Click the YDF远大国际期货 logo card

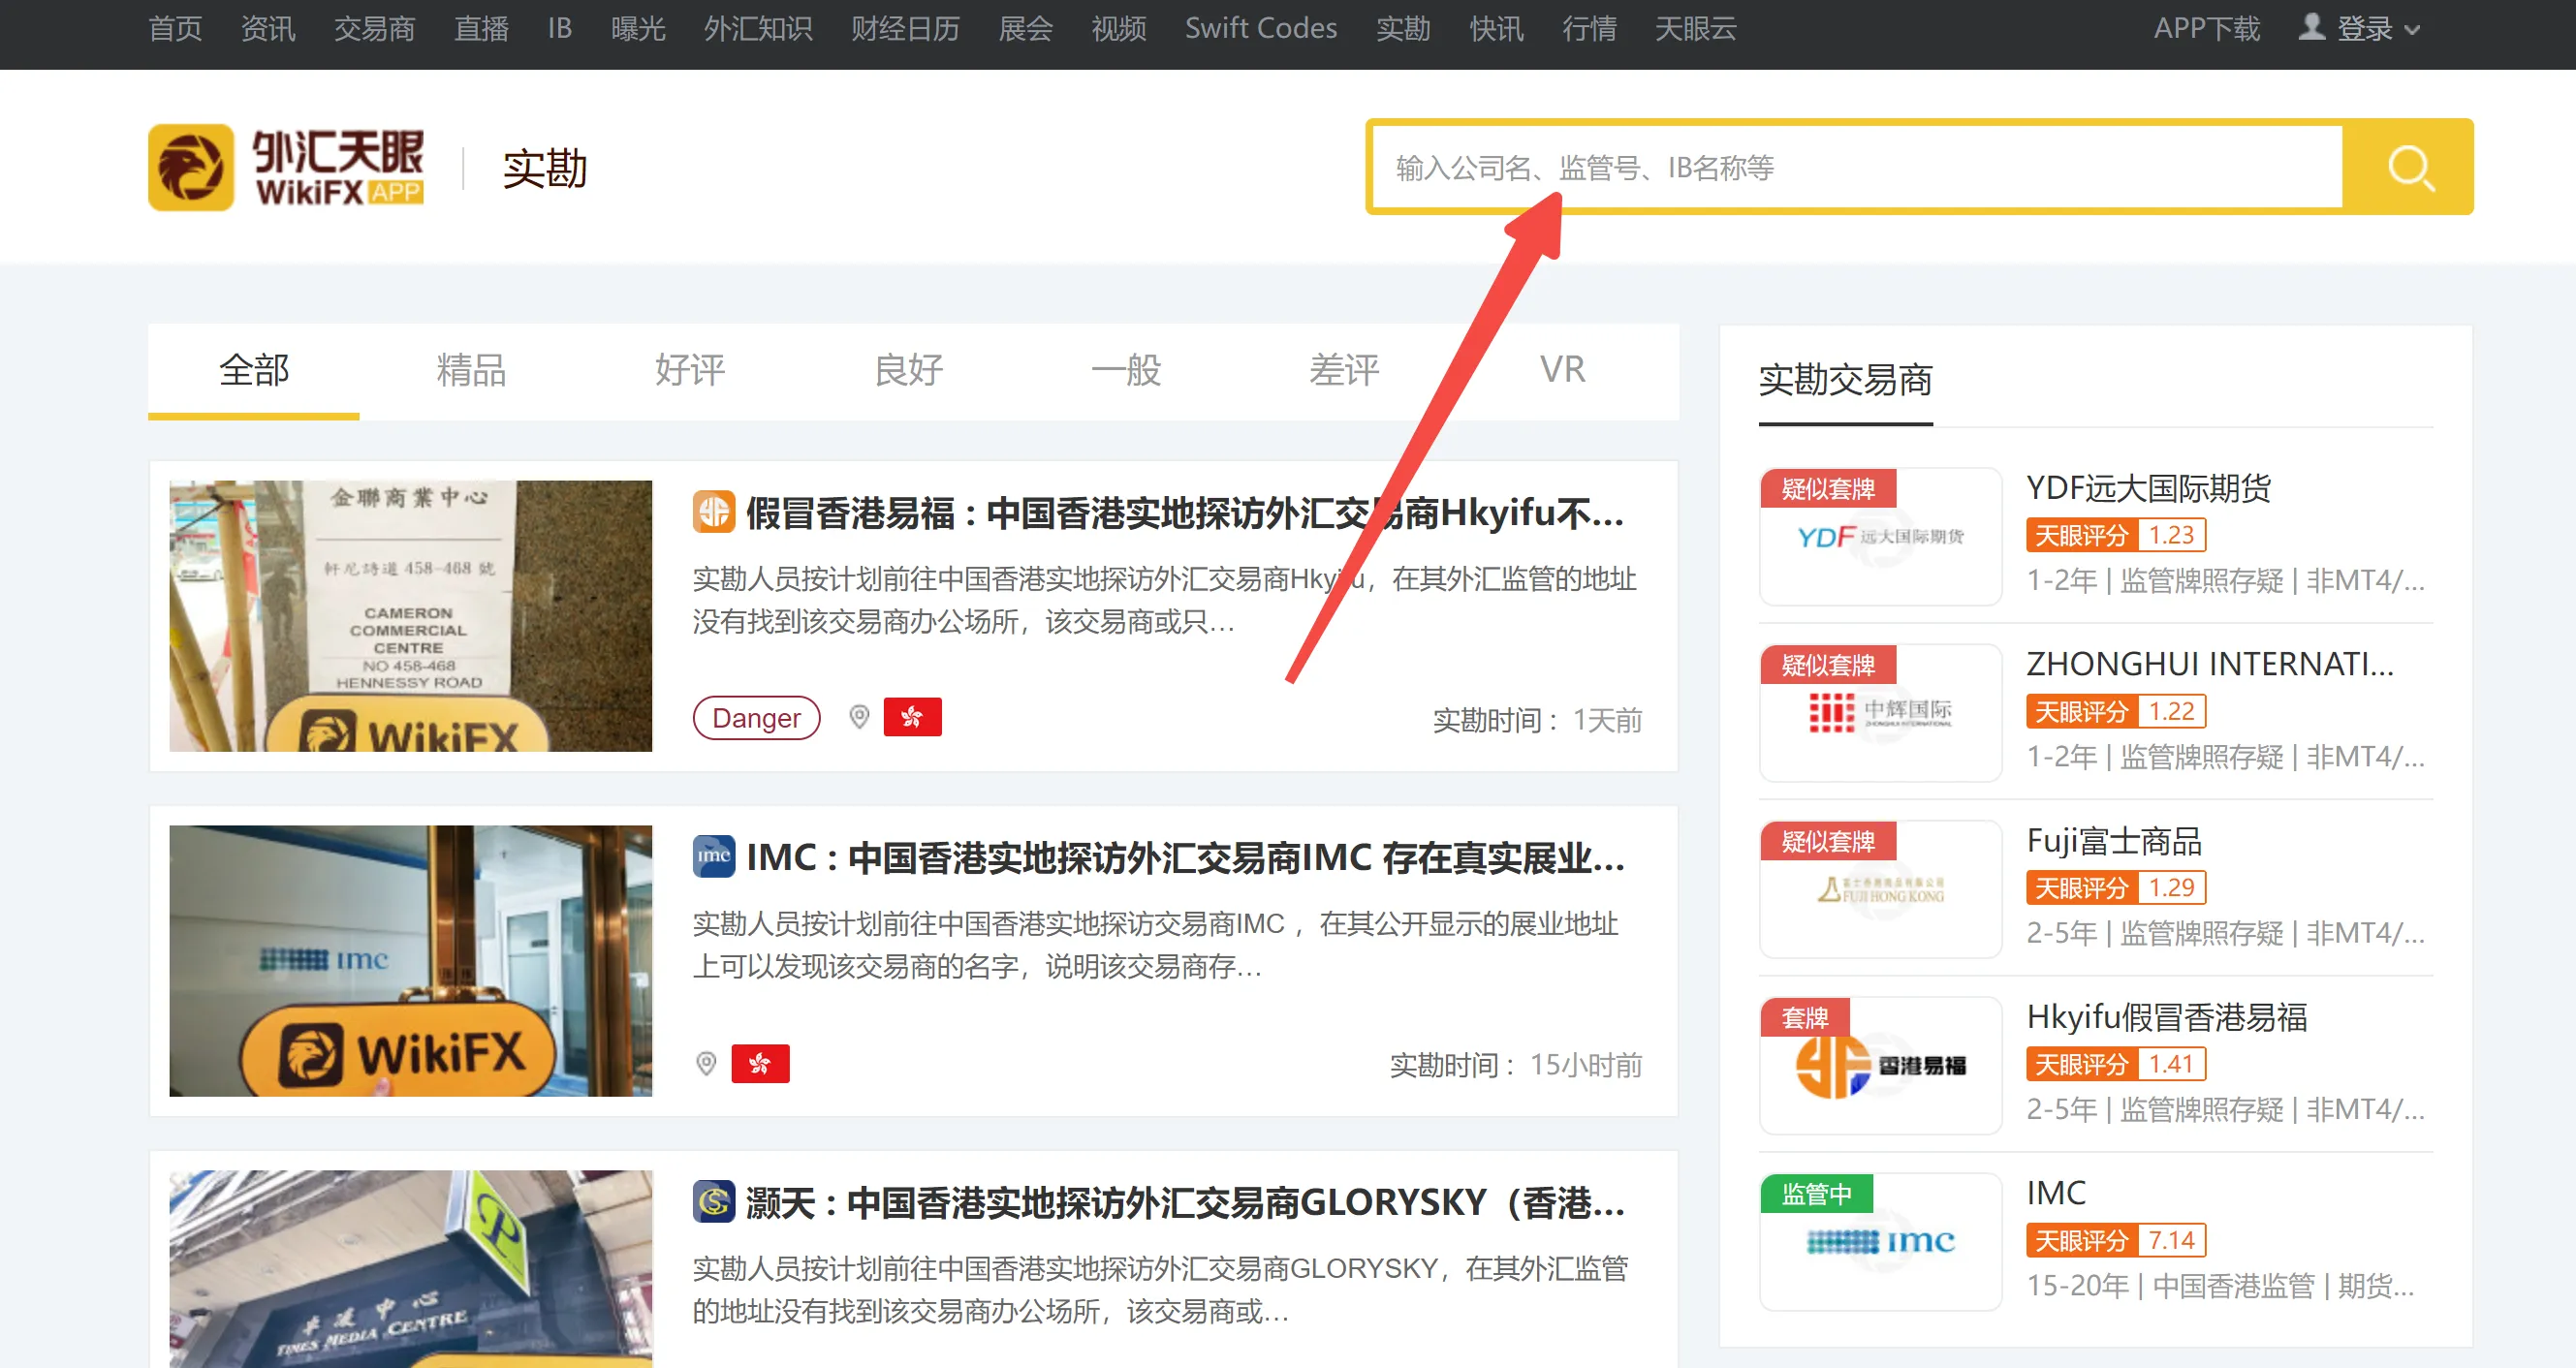point(1880,537)
